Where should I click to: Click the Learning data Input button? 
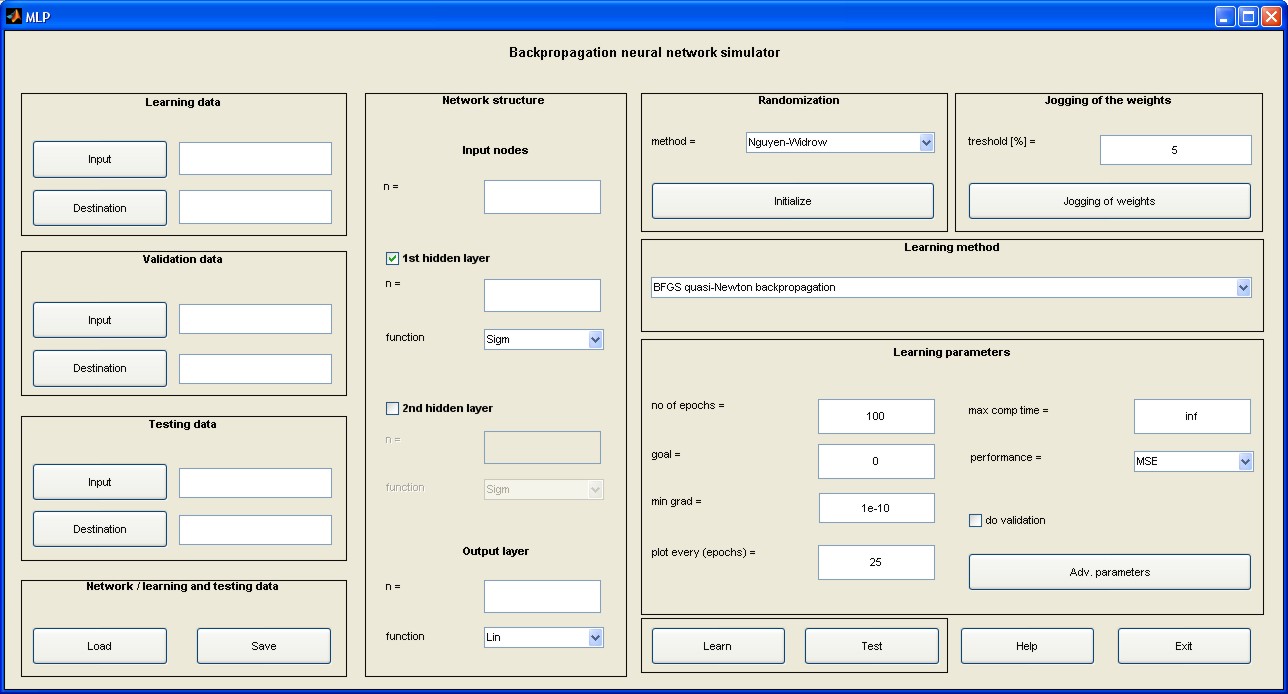100,159
